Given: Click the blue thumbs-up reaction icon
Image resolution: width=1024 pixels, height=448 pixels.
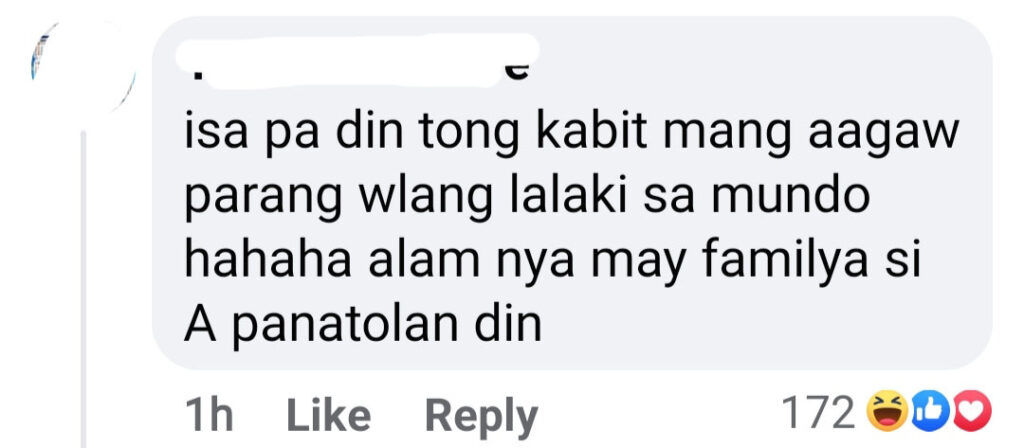Looking at the screenshot, I should coord(929,413).
